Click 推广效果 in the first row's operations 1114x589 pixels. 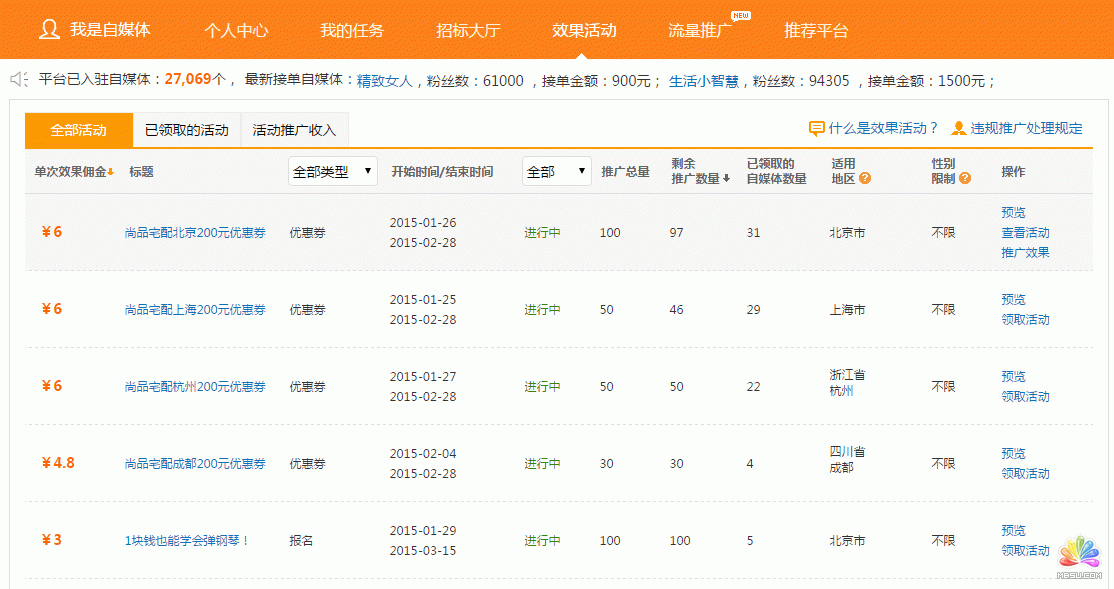coord(1024,252)
